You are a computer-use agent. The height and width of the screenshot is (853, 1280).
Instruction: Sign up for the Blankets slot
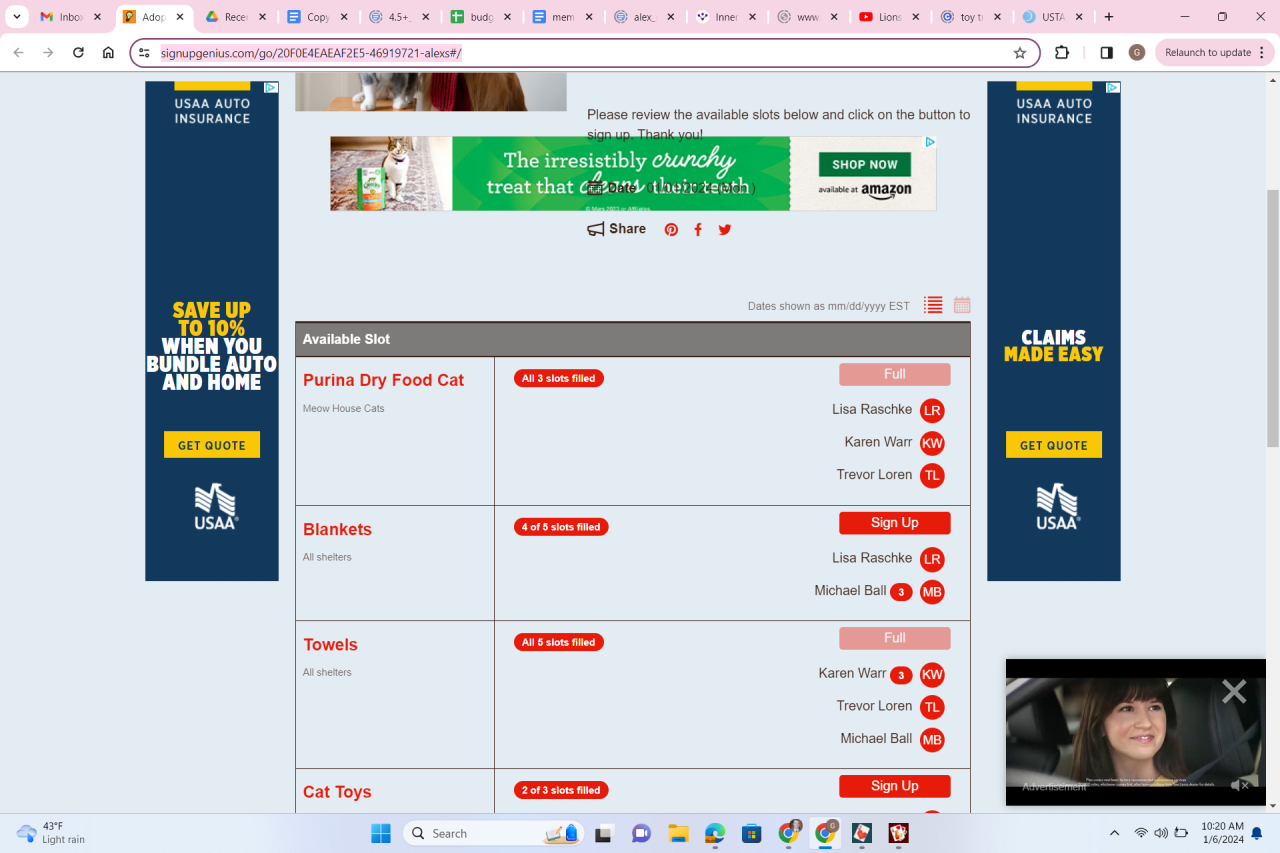click(x=895, y=523)
